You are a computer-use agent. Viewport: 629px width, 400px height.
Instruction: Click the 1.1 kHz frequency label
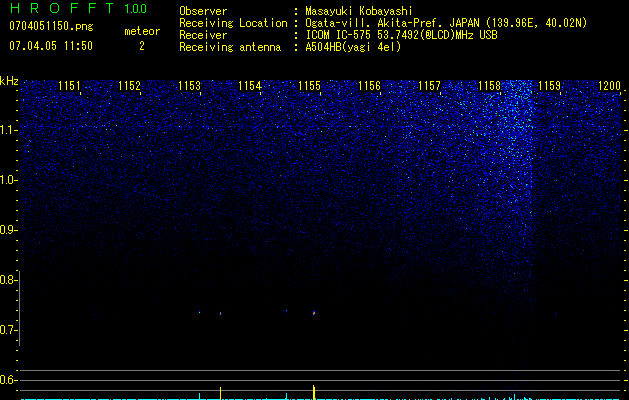[x=9, y=130]
